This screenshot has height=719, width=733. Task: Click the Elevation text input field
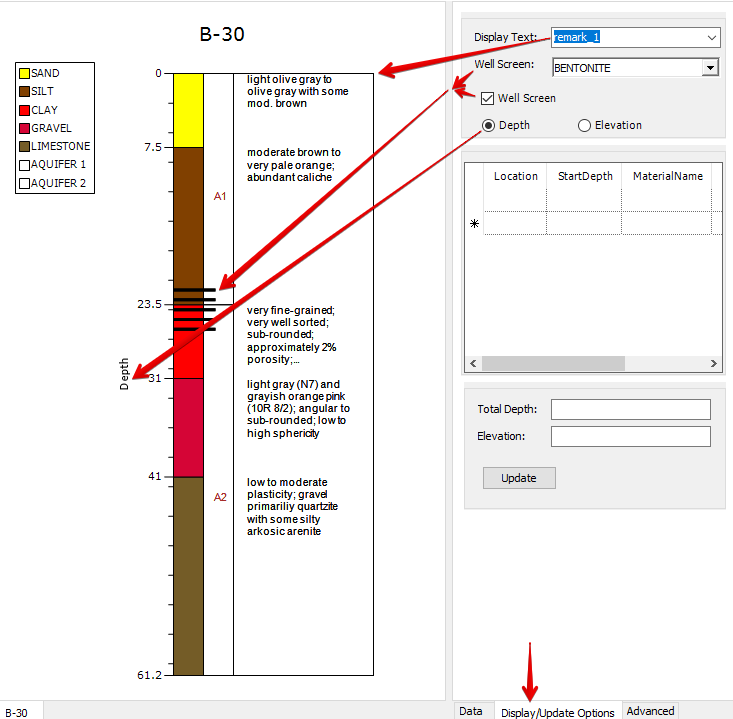(630, 436)
